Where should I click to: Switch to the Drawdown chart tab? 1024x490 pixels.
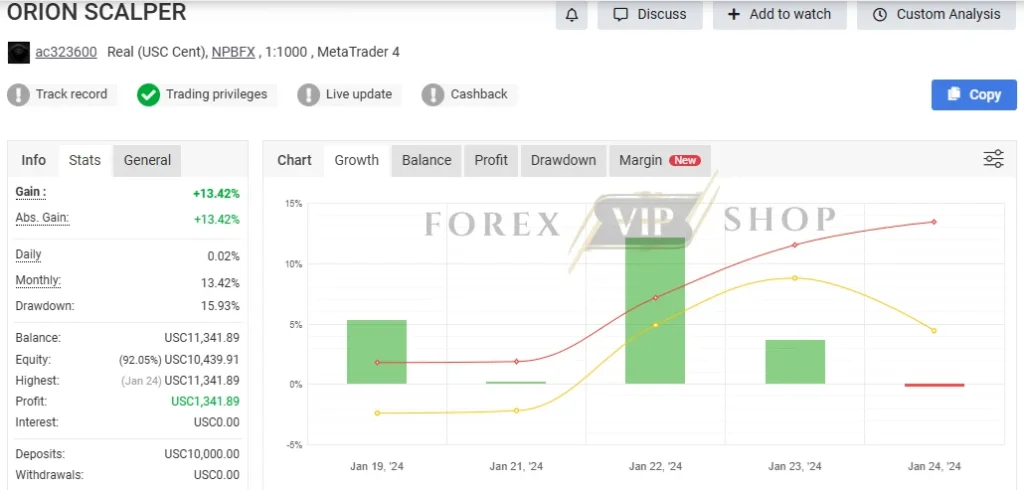coord(564,160)
